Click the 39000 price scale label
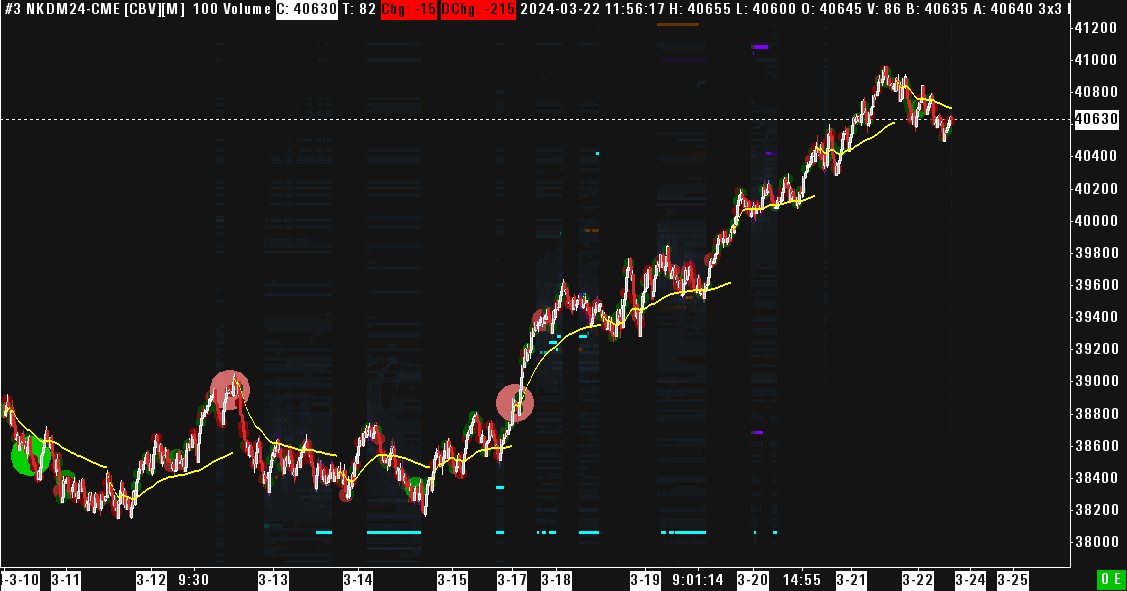 point(1095,382)
